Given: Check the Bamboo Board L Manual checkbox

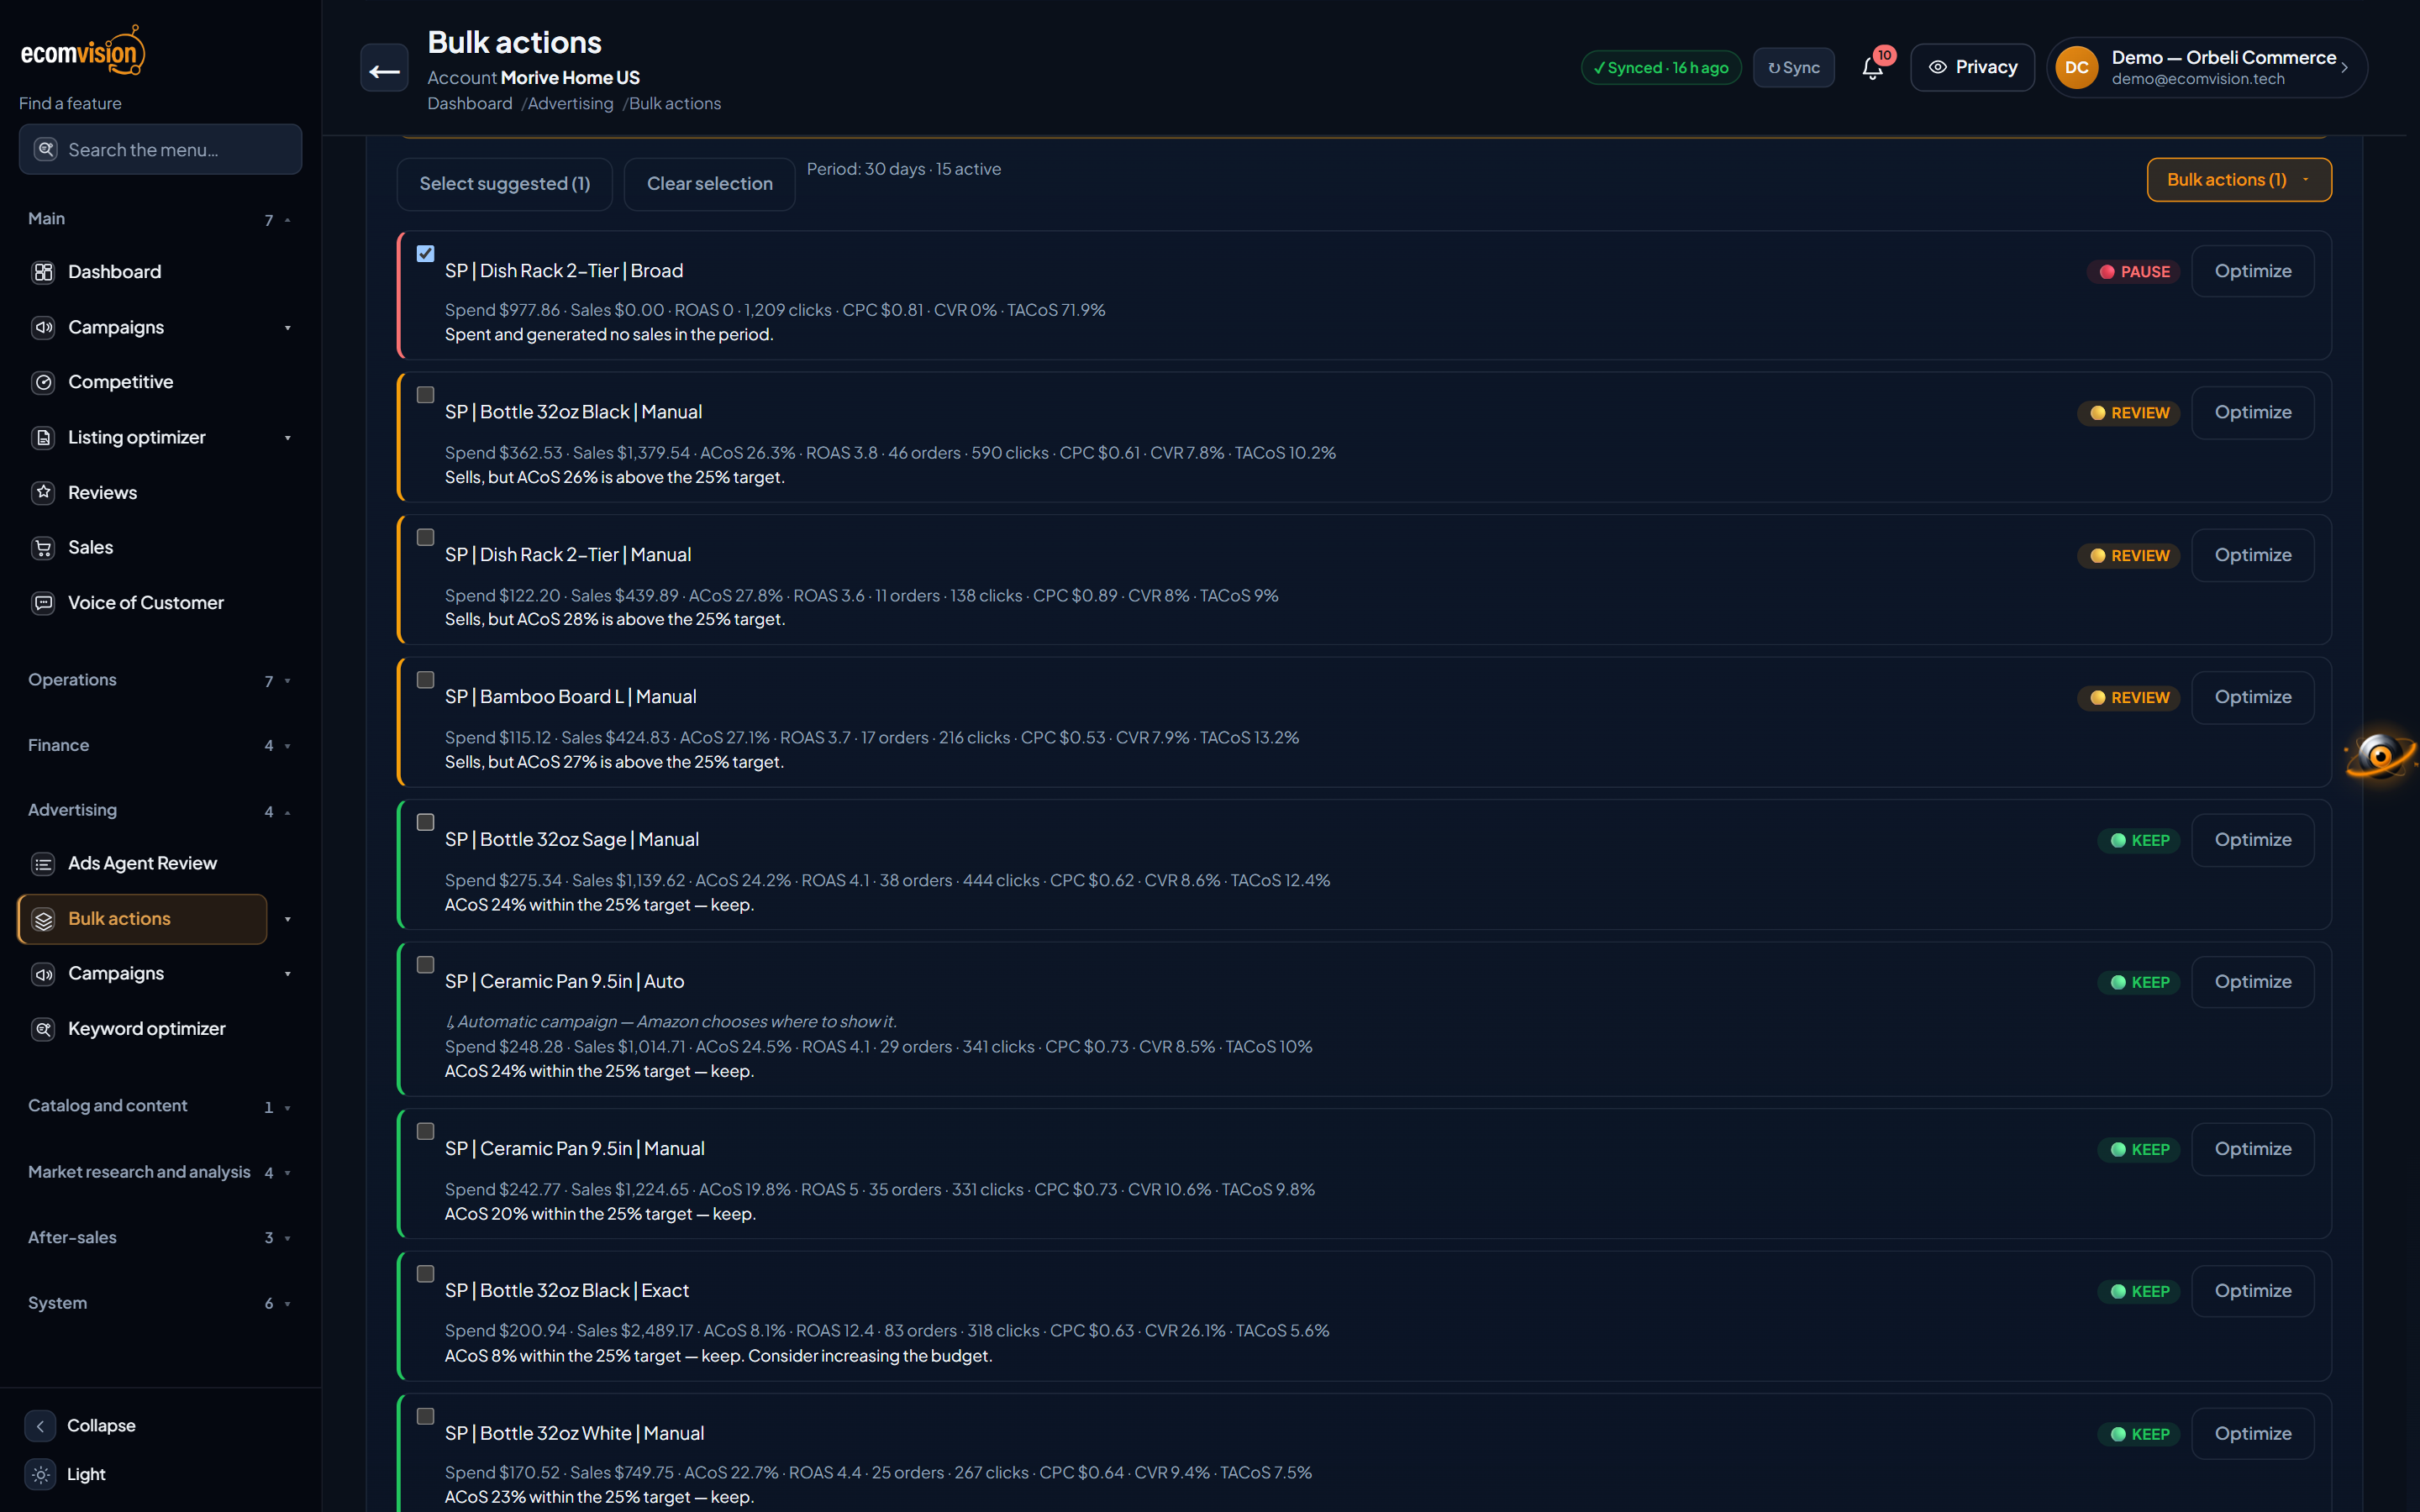Looking at the screenshot, I should [425, 680].
